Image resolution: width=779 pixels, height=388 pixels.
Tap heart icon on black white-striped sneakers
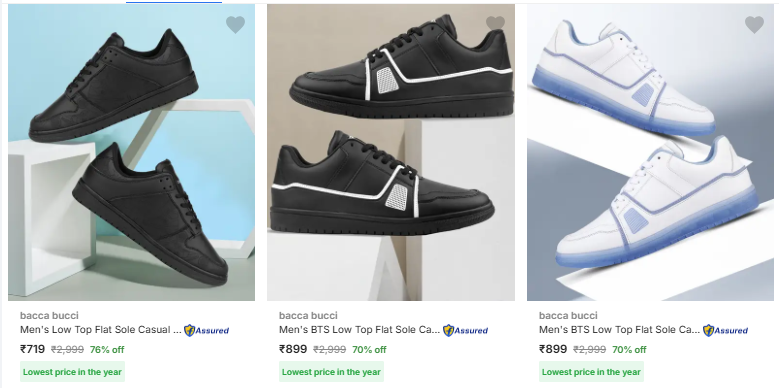pos(495,23)
